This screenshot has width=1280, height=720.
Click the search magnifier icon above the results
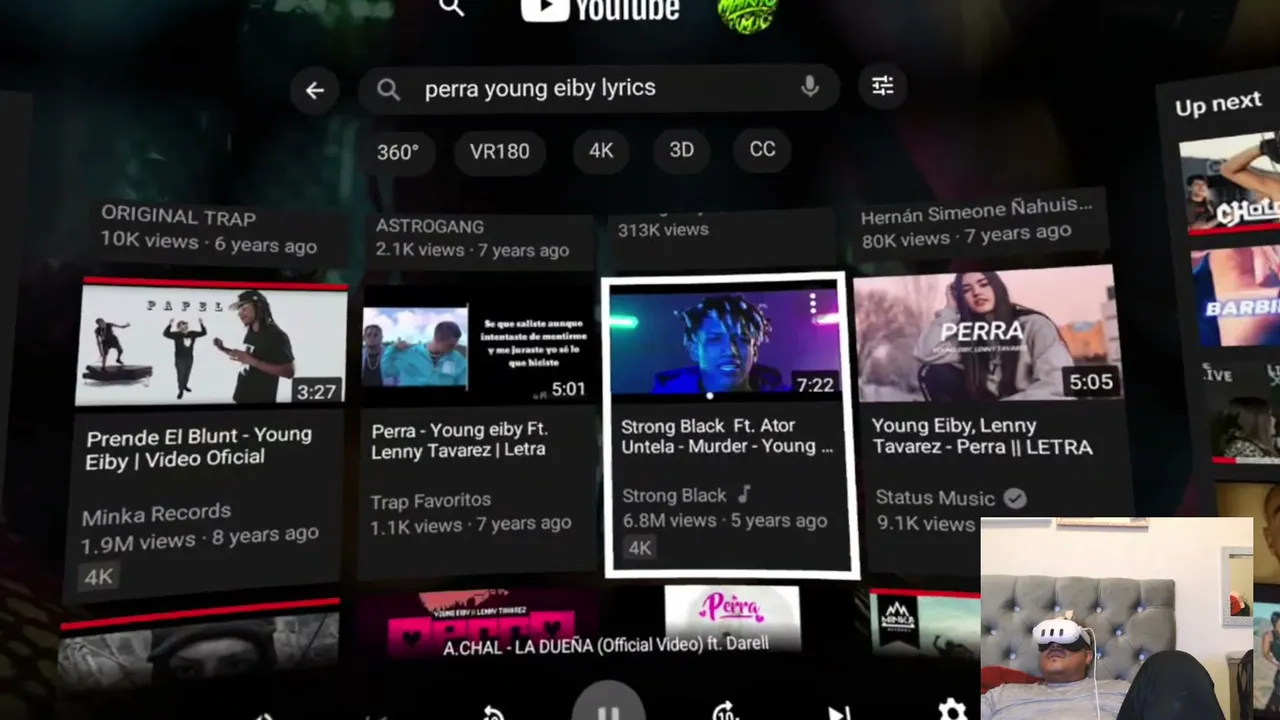pyautogui.click(x=452, y=8)
